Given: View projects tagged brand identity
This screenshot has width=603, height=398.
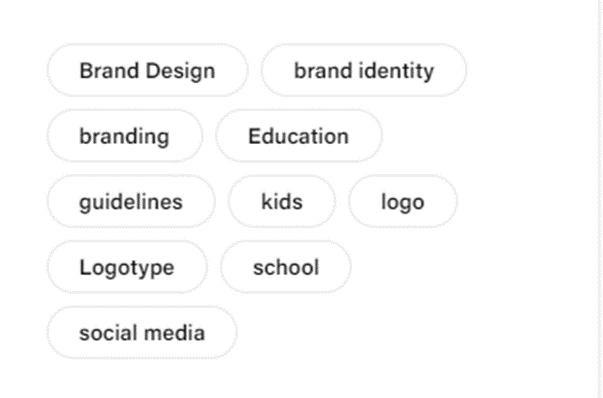Looking at the screenshot, I should click(x=364, y=70).
